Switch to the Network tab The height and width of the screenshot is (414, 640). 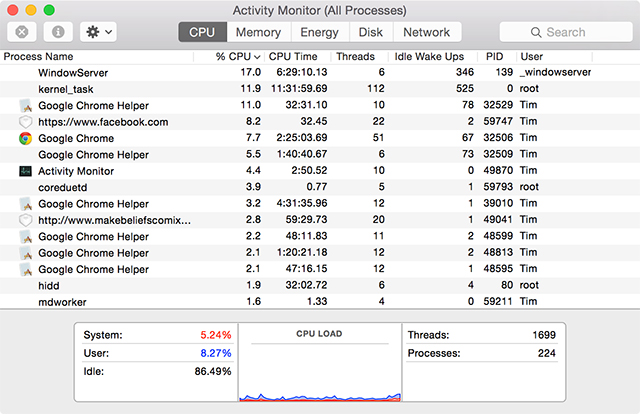coord(427,32)
